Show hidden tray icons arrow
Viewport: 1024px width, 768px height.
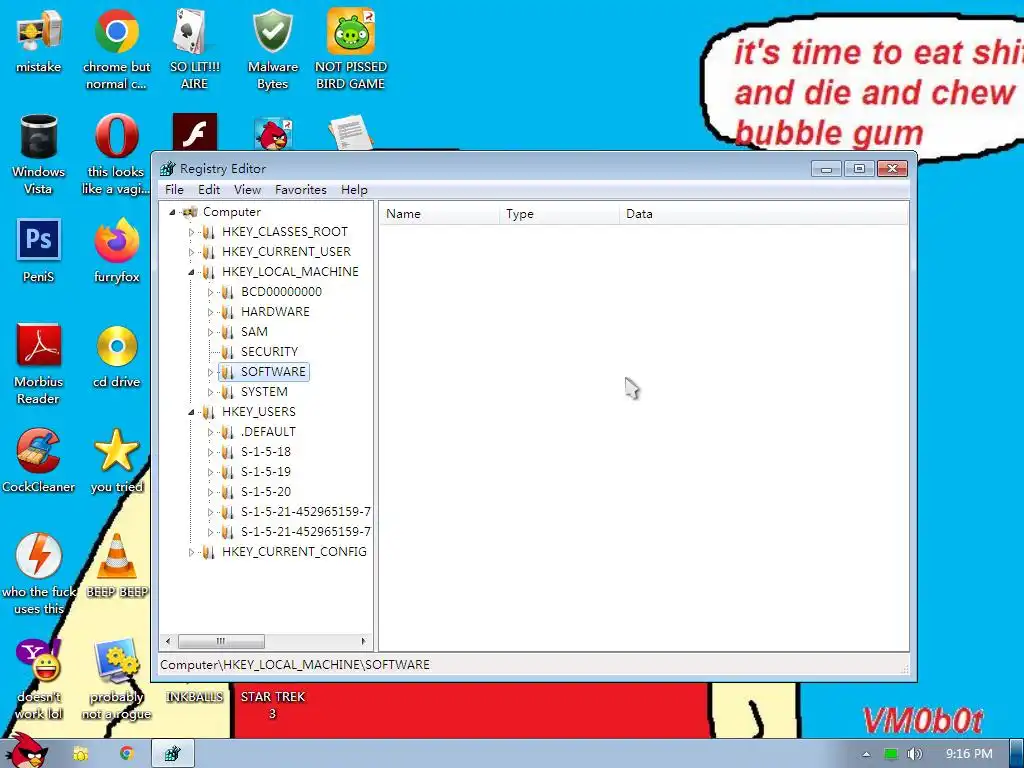(866, 754)
